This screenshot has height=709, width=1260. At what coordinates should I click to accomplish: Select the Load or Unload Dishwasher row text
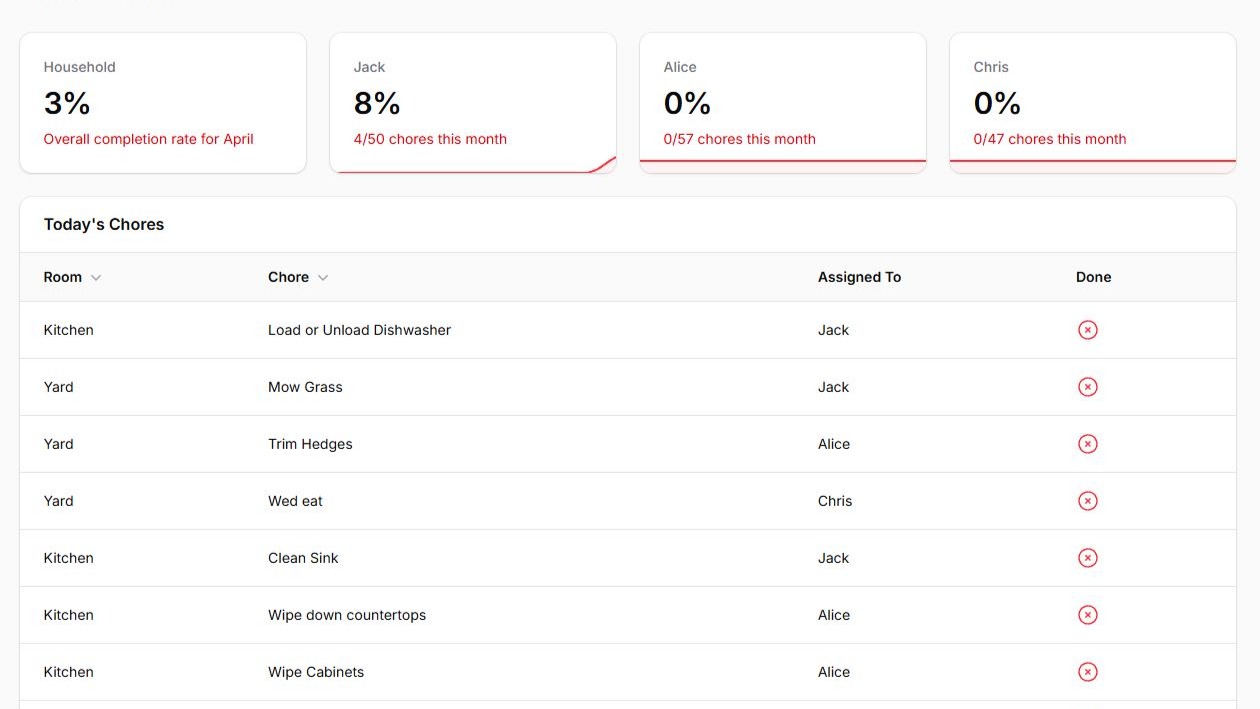pyautogui.click(x=359, y=330)
